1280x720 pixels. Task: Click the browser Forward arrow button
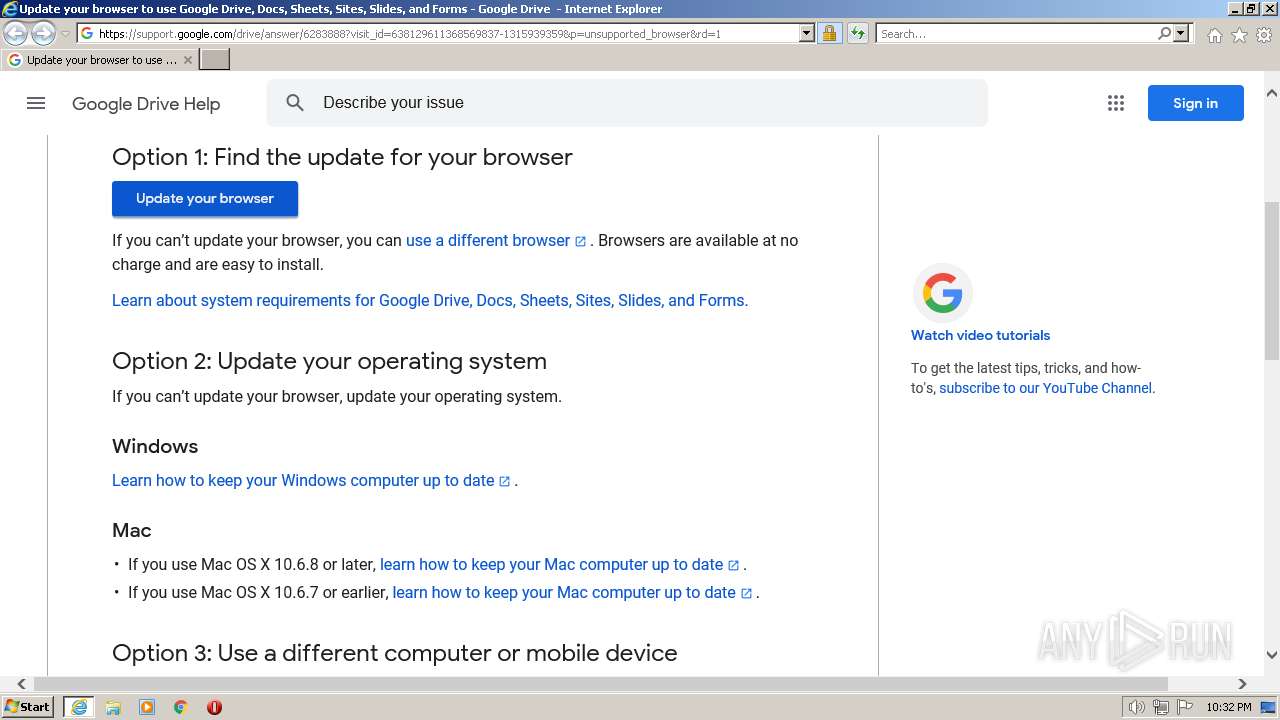point(43,33)
